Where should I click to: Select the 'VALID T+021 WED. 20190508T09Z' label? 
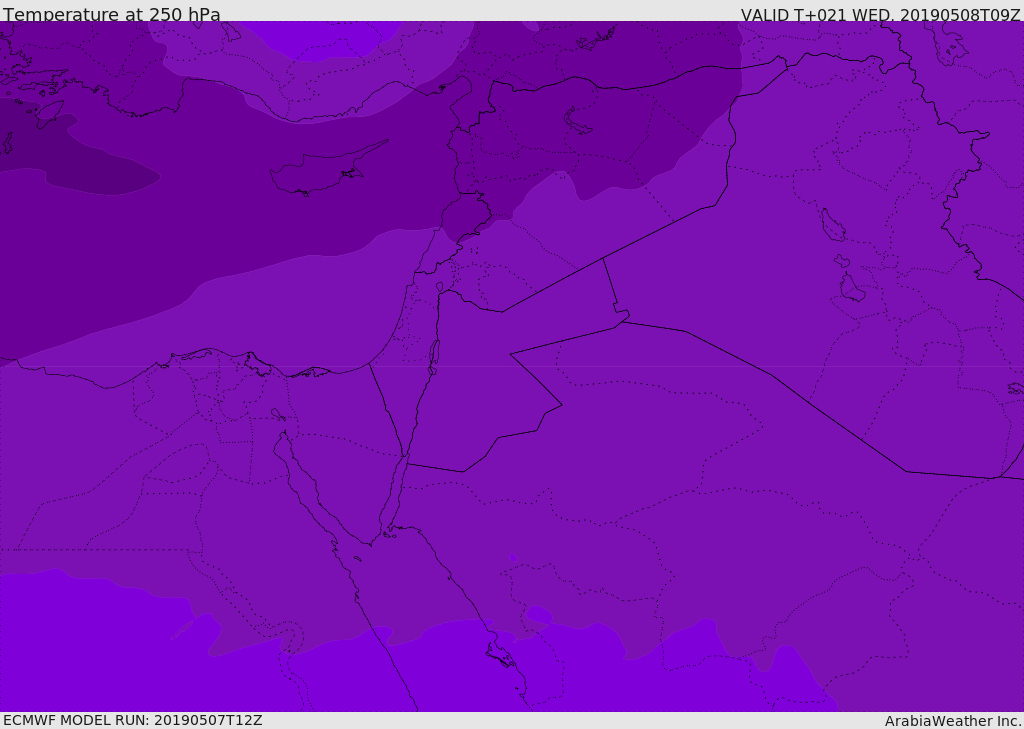pyautogui.click(x=880, y=15)
